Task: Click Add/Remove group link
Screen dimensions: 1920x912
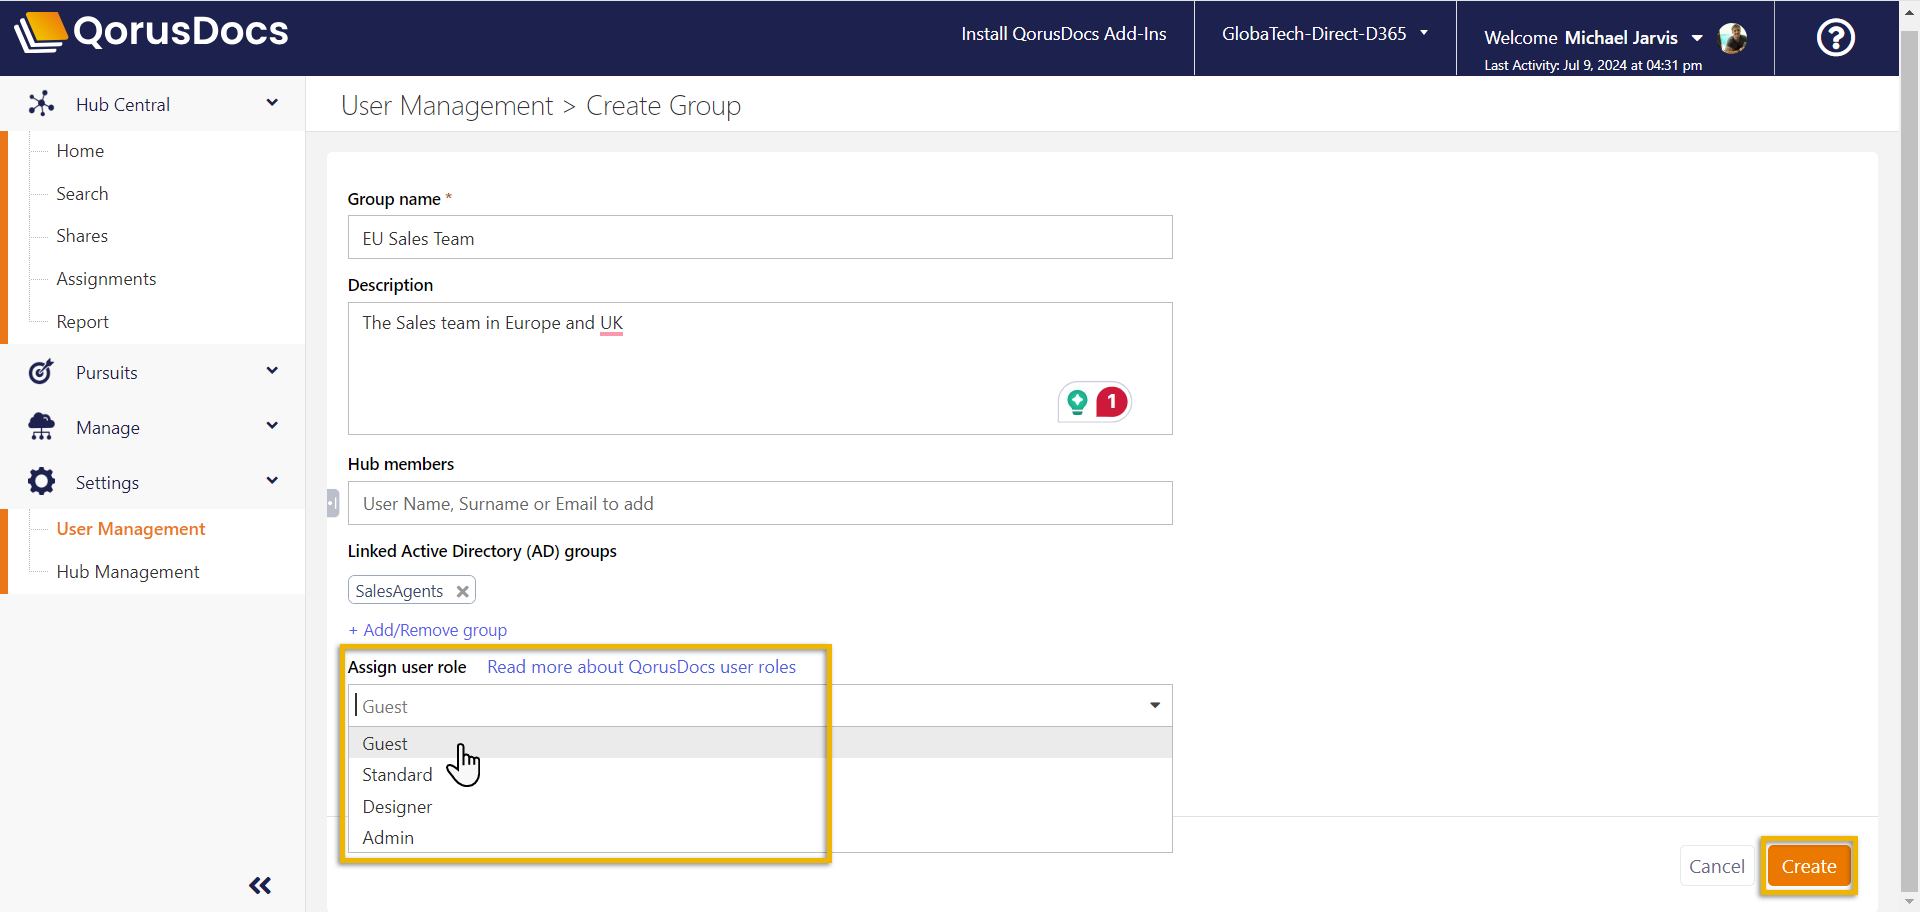Action: click(x=427, y=630)
